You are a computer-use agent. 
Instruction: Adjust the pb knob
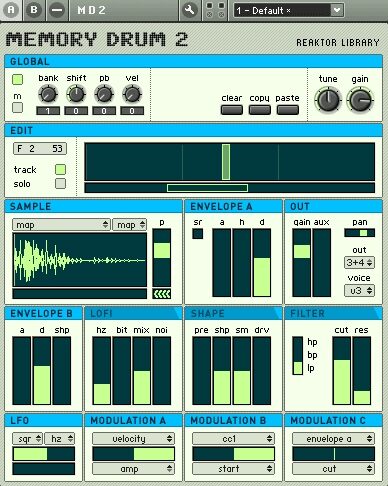pyautogui.click(x=104, y=94)
